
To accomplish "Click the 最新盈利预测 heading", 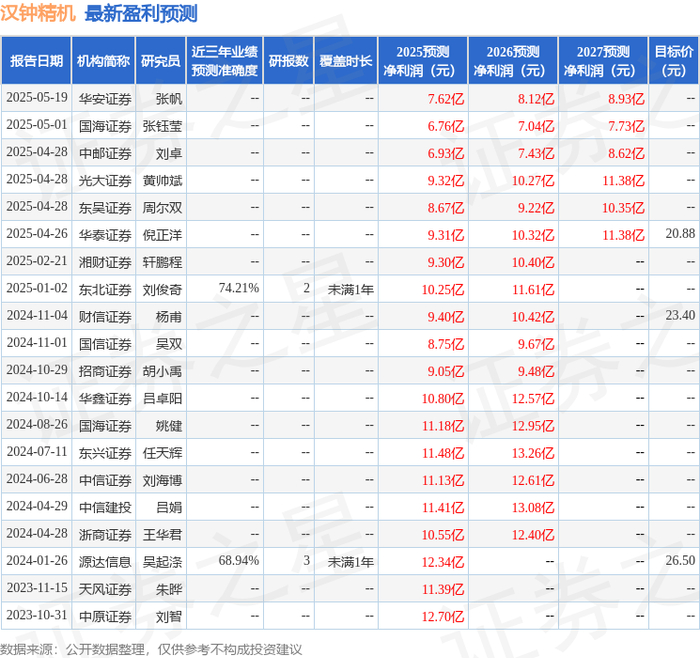I will [141, 13].
